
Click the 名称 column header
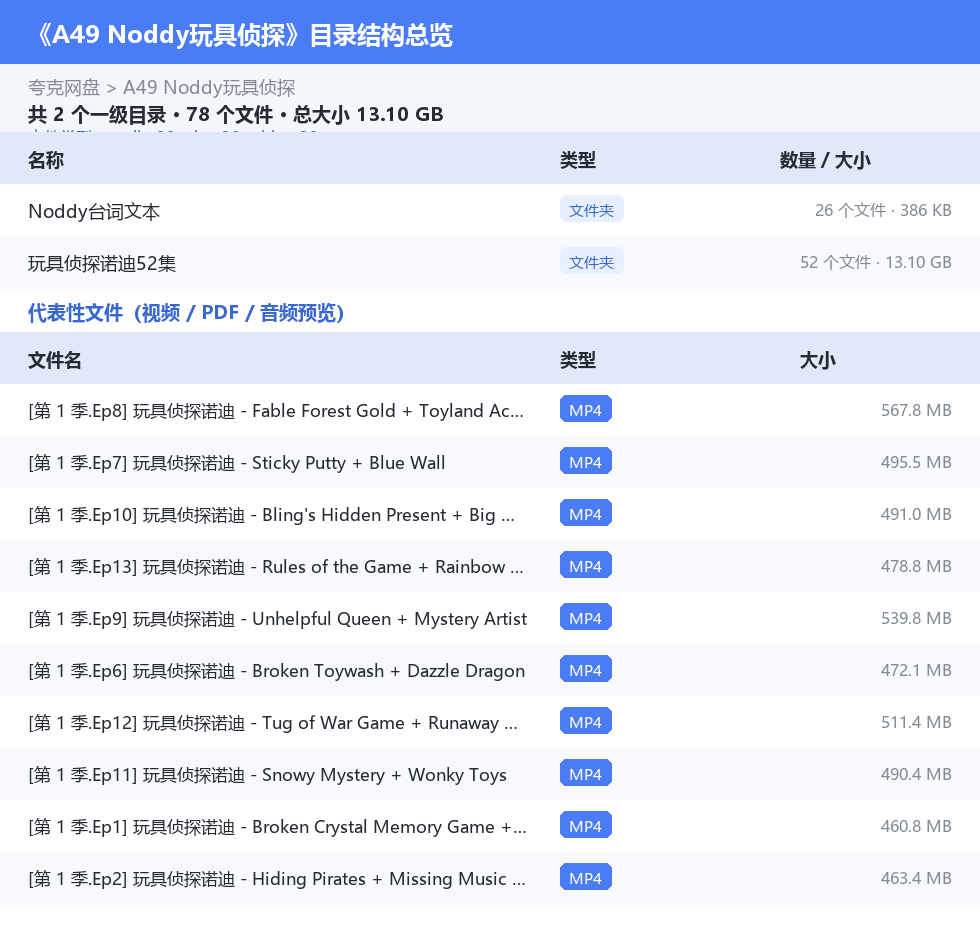point(46,160)
